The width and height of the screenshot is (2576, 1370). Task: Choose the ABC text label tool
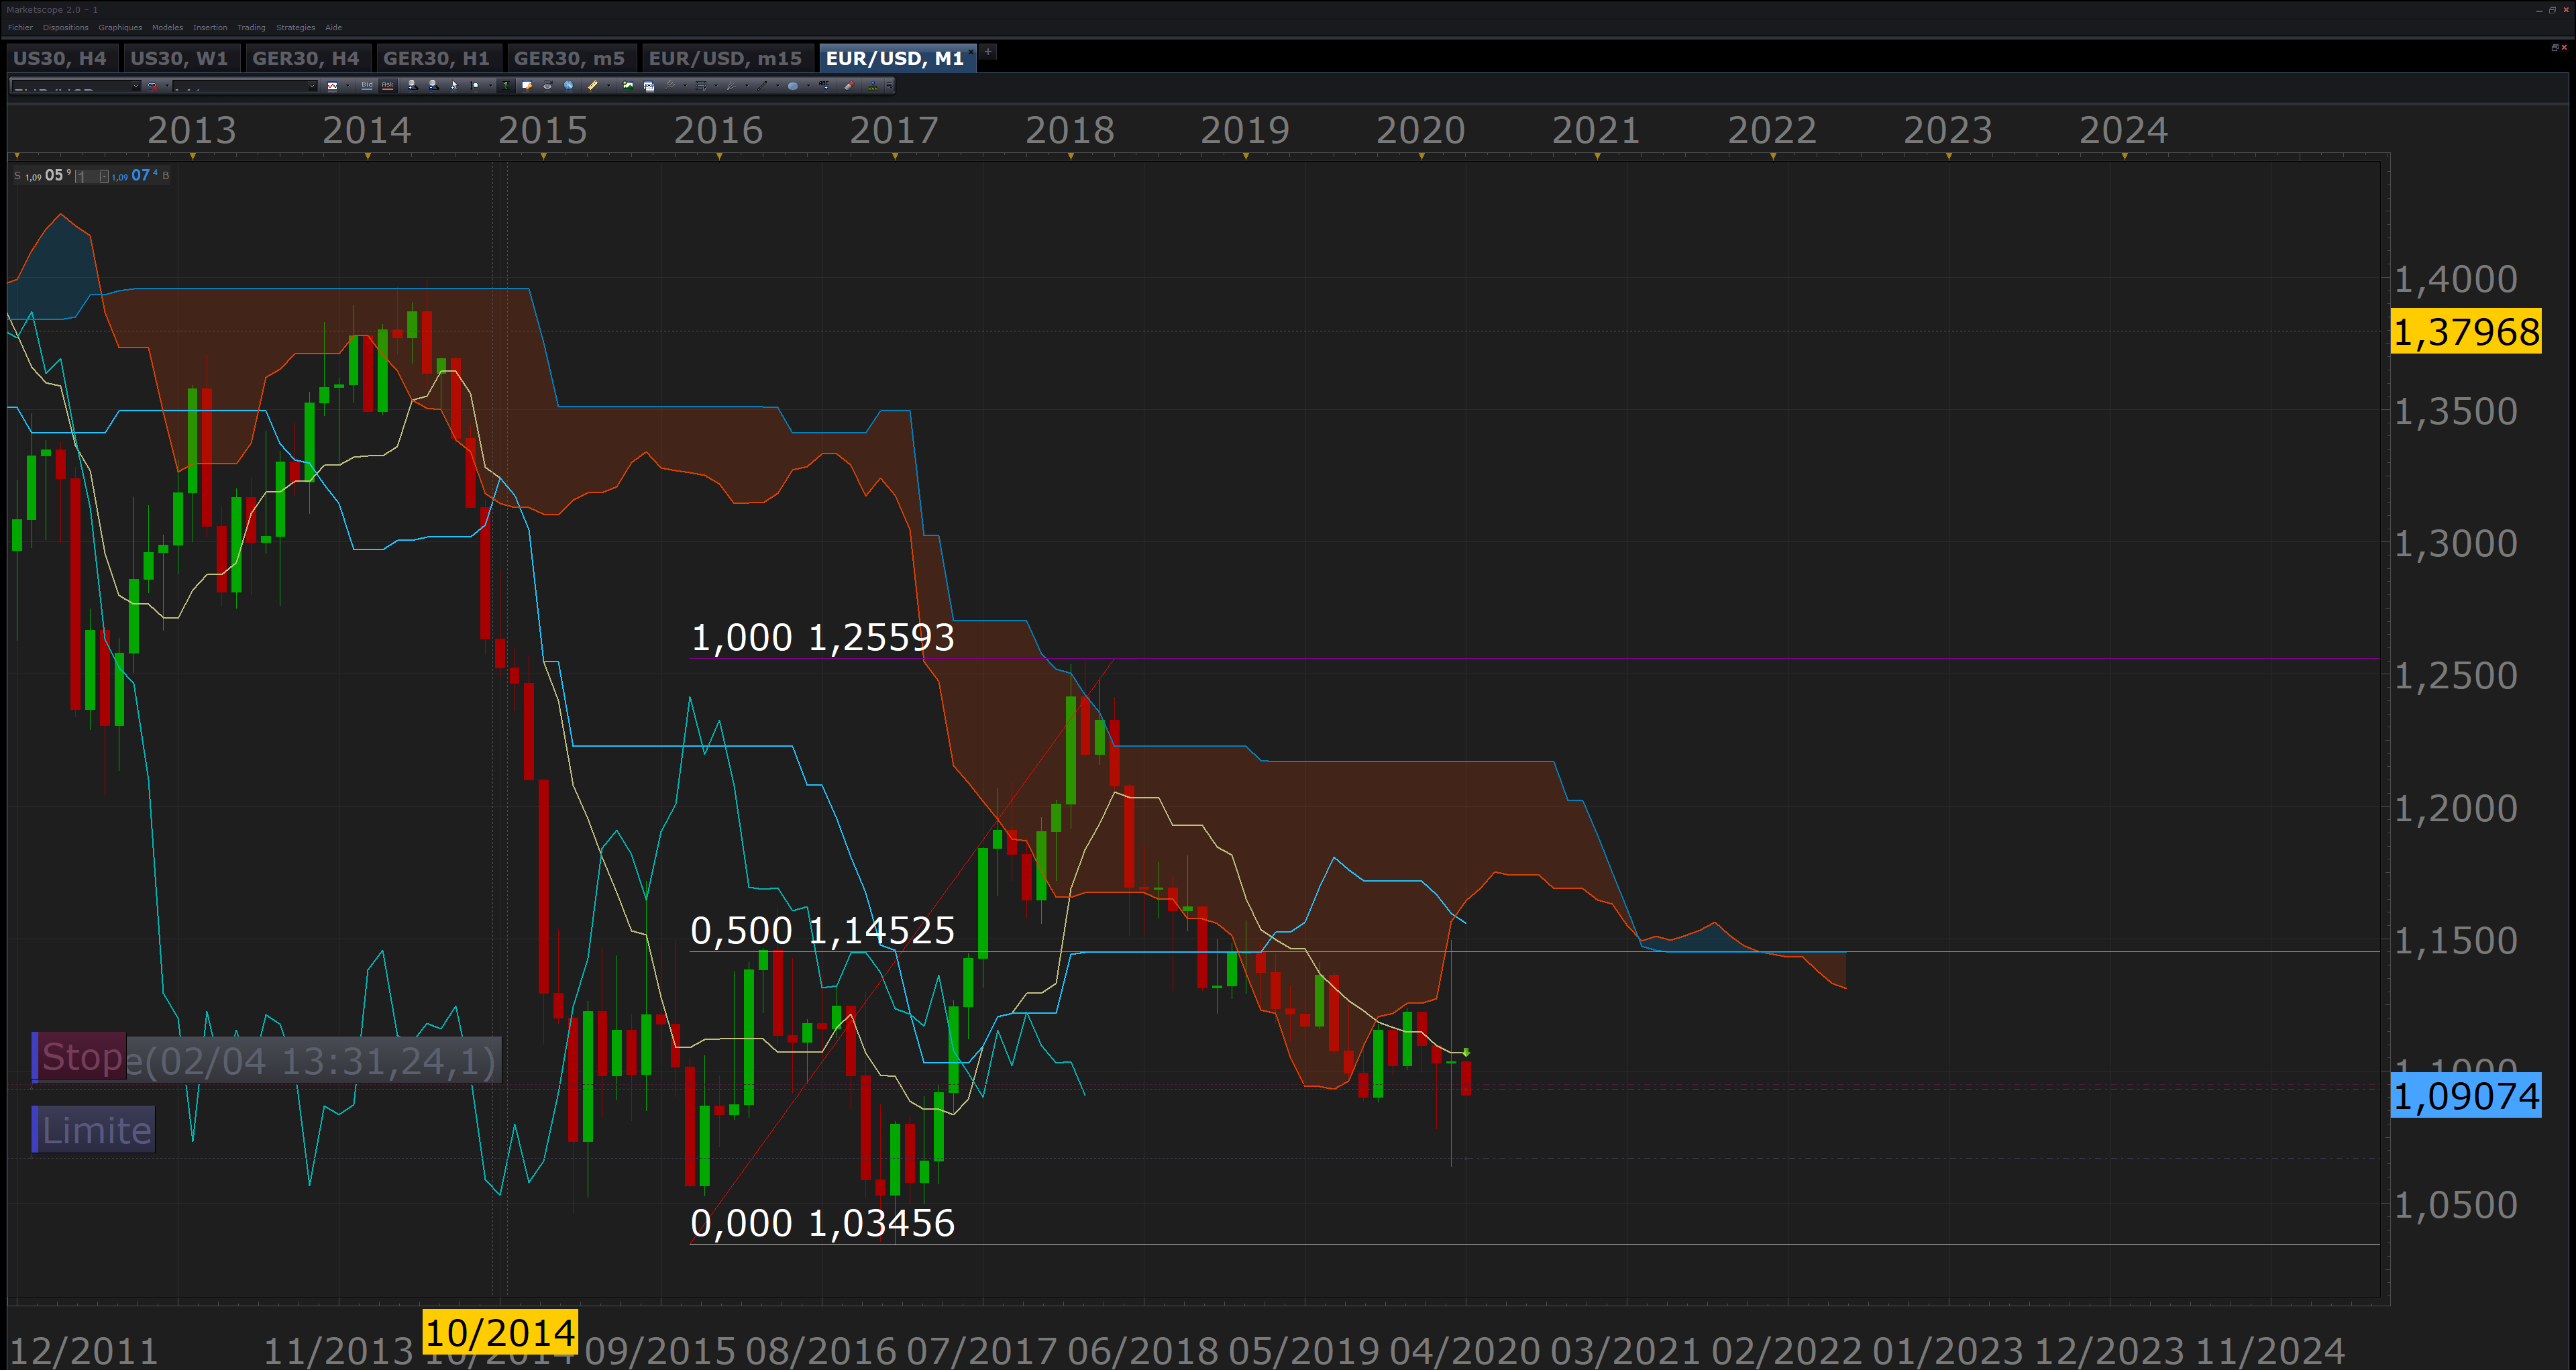(x=824, y=86)
